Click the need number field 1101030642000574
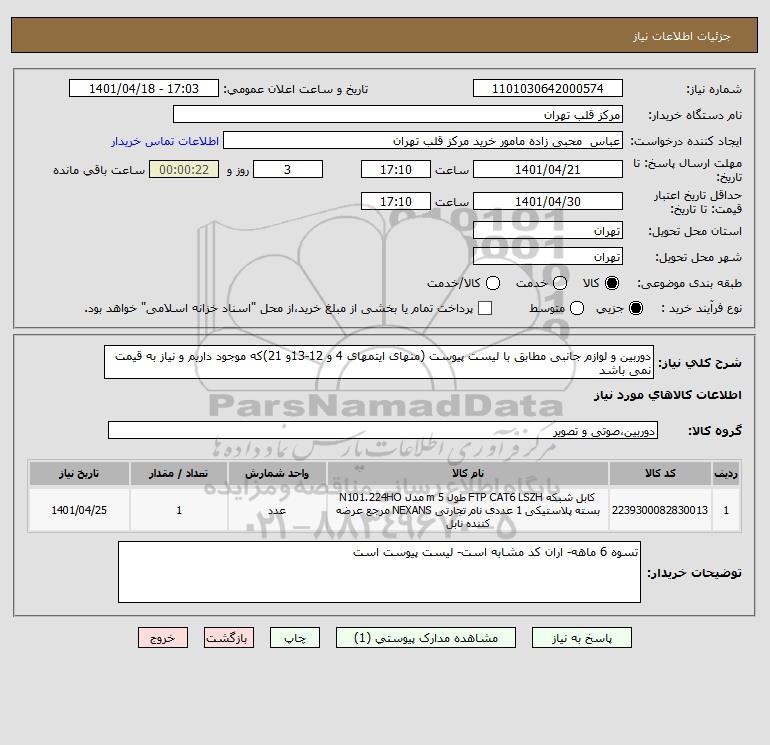The width and height of the screenshot is (770, 745). pyautogui.click(x=548, y=88)
